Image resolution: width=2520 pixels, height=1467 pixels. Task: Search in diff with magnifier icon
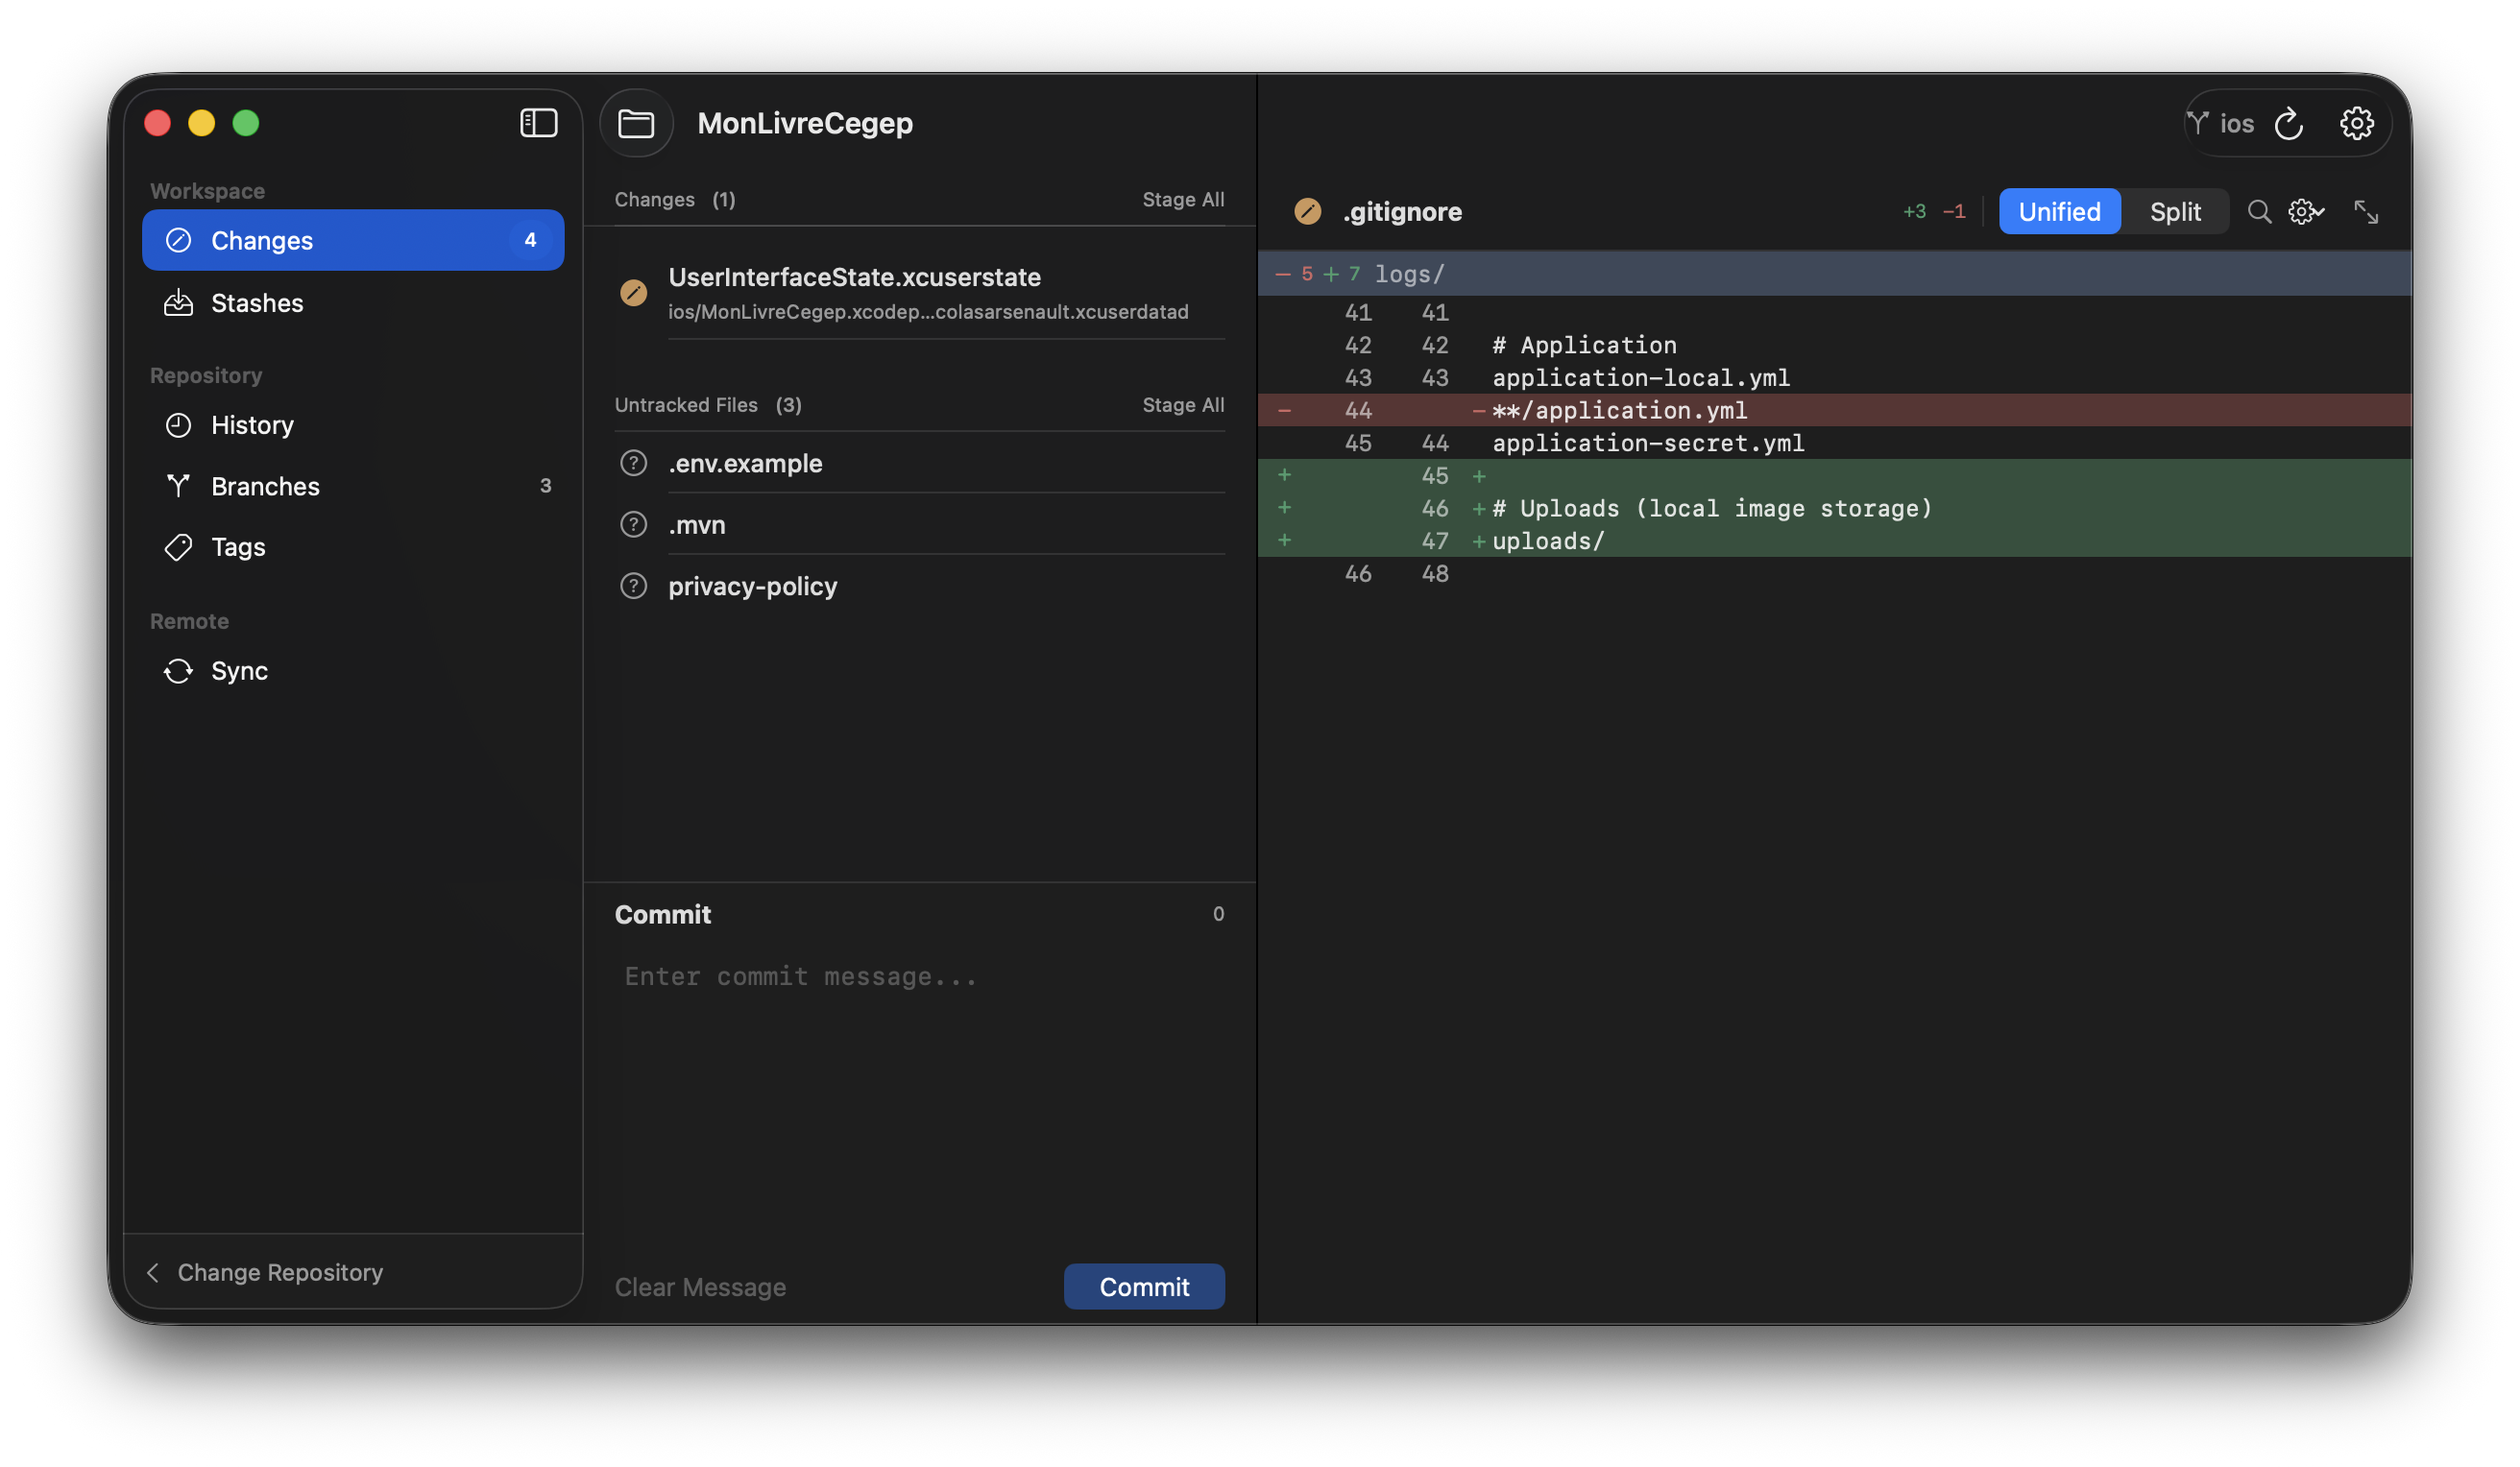[x=2259, y=212]
